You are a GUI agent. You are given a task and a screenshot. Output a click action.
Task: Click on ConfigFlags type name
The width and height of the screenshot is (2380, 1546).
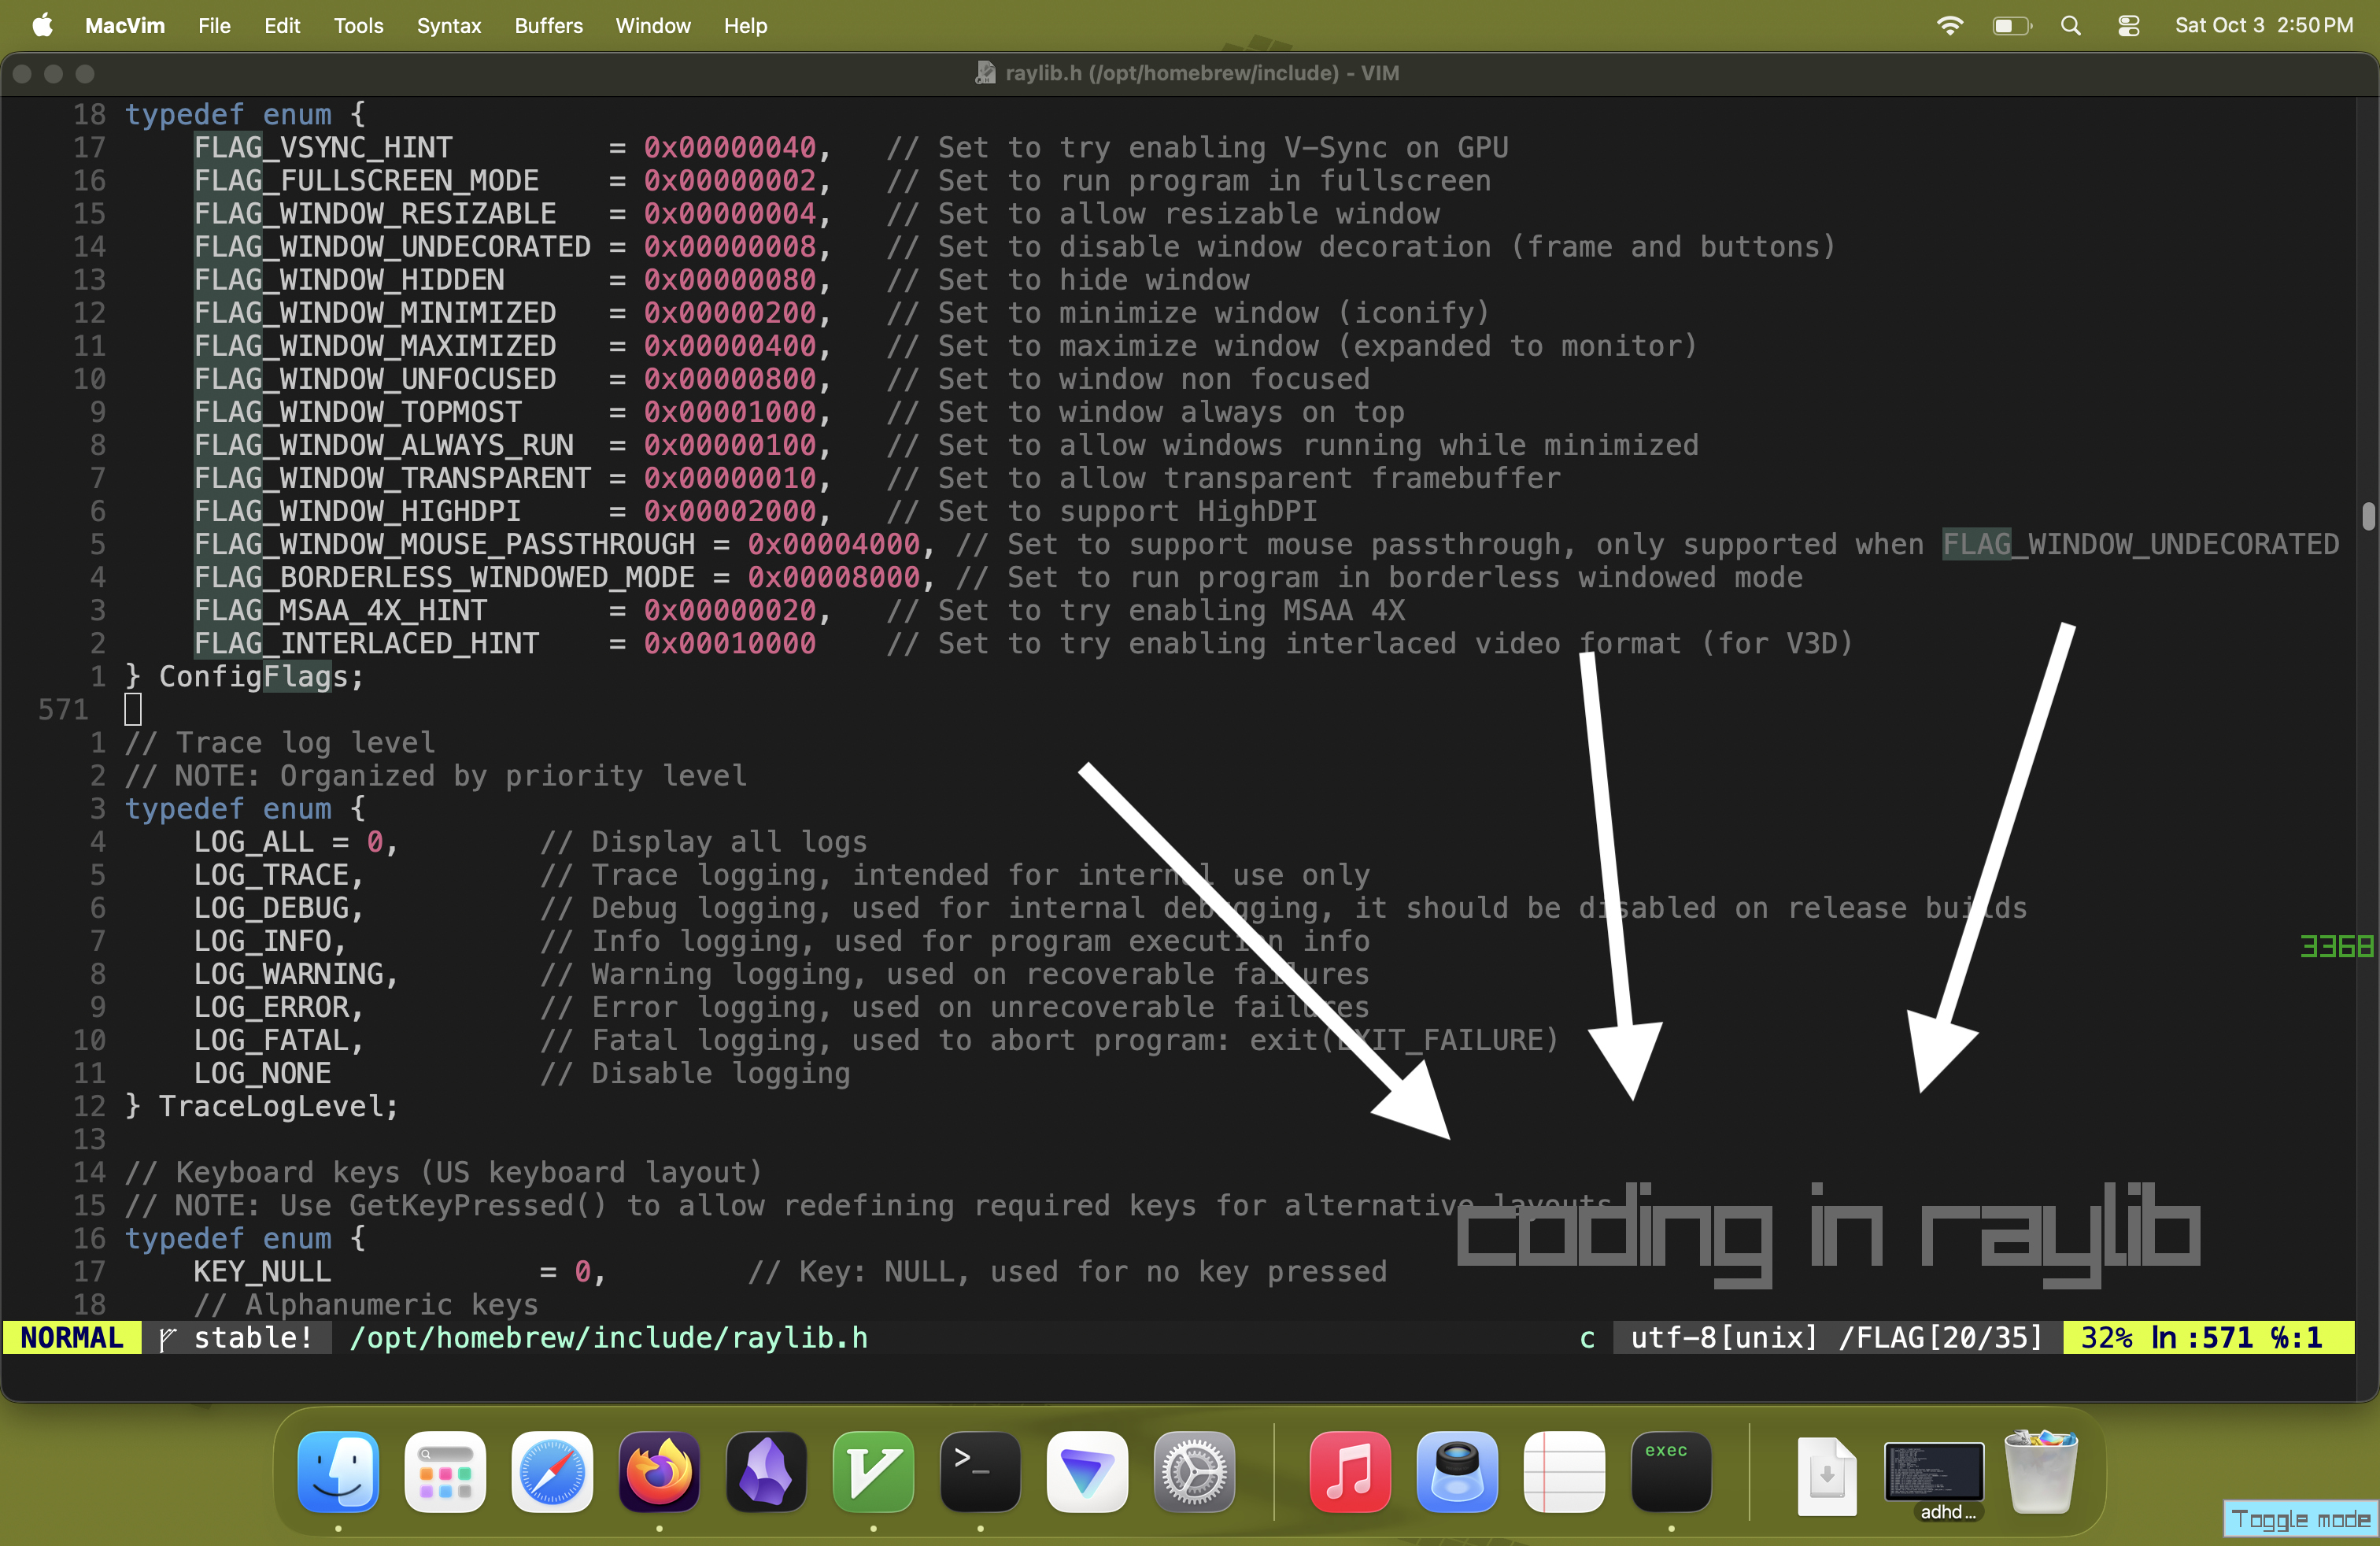pyautogui.click(x=254, y=676)
